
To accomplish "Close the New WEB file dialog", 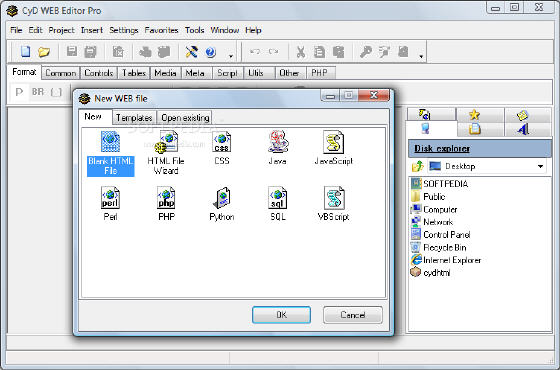I will (374, 95).
